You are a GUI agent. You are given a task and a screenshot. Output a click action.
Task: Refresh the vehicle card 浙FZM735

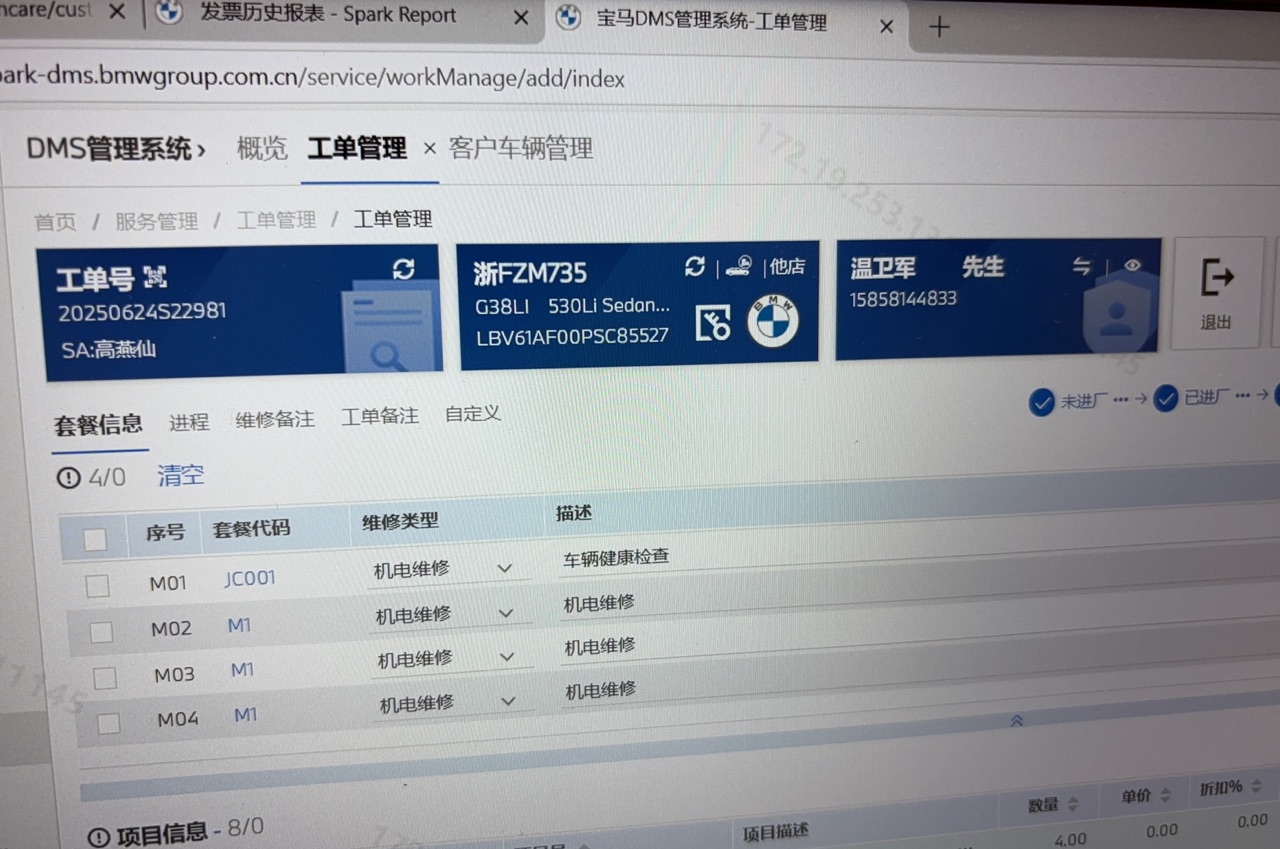click(x=694, y=266)
